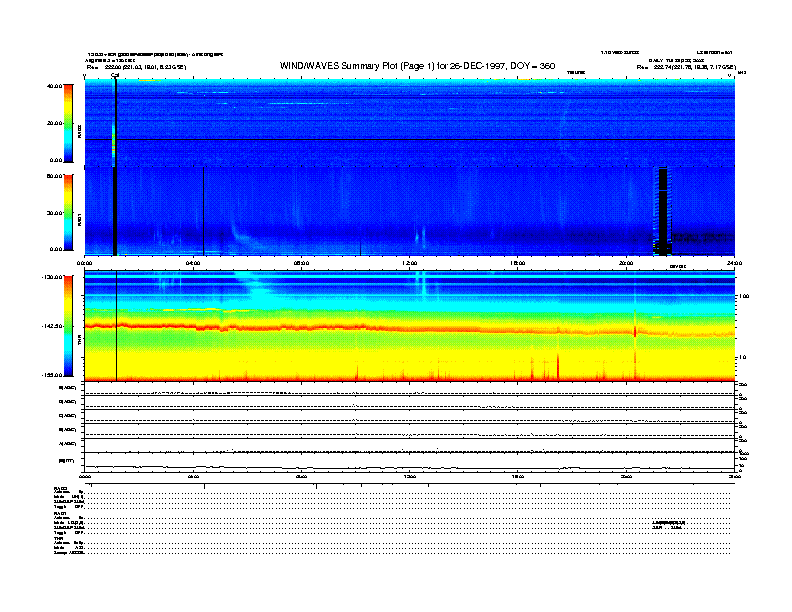Click the 60.00 color scale label
This screenshot has height=612, width=792.
pyautogui.click(x=54, y=176)
